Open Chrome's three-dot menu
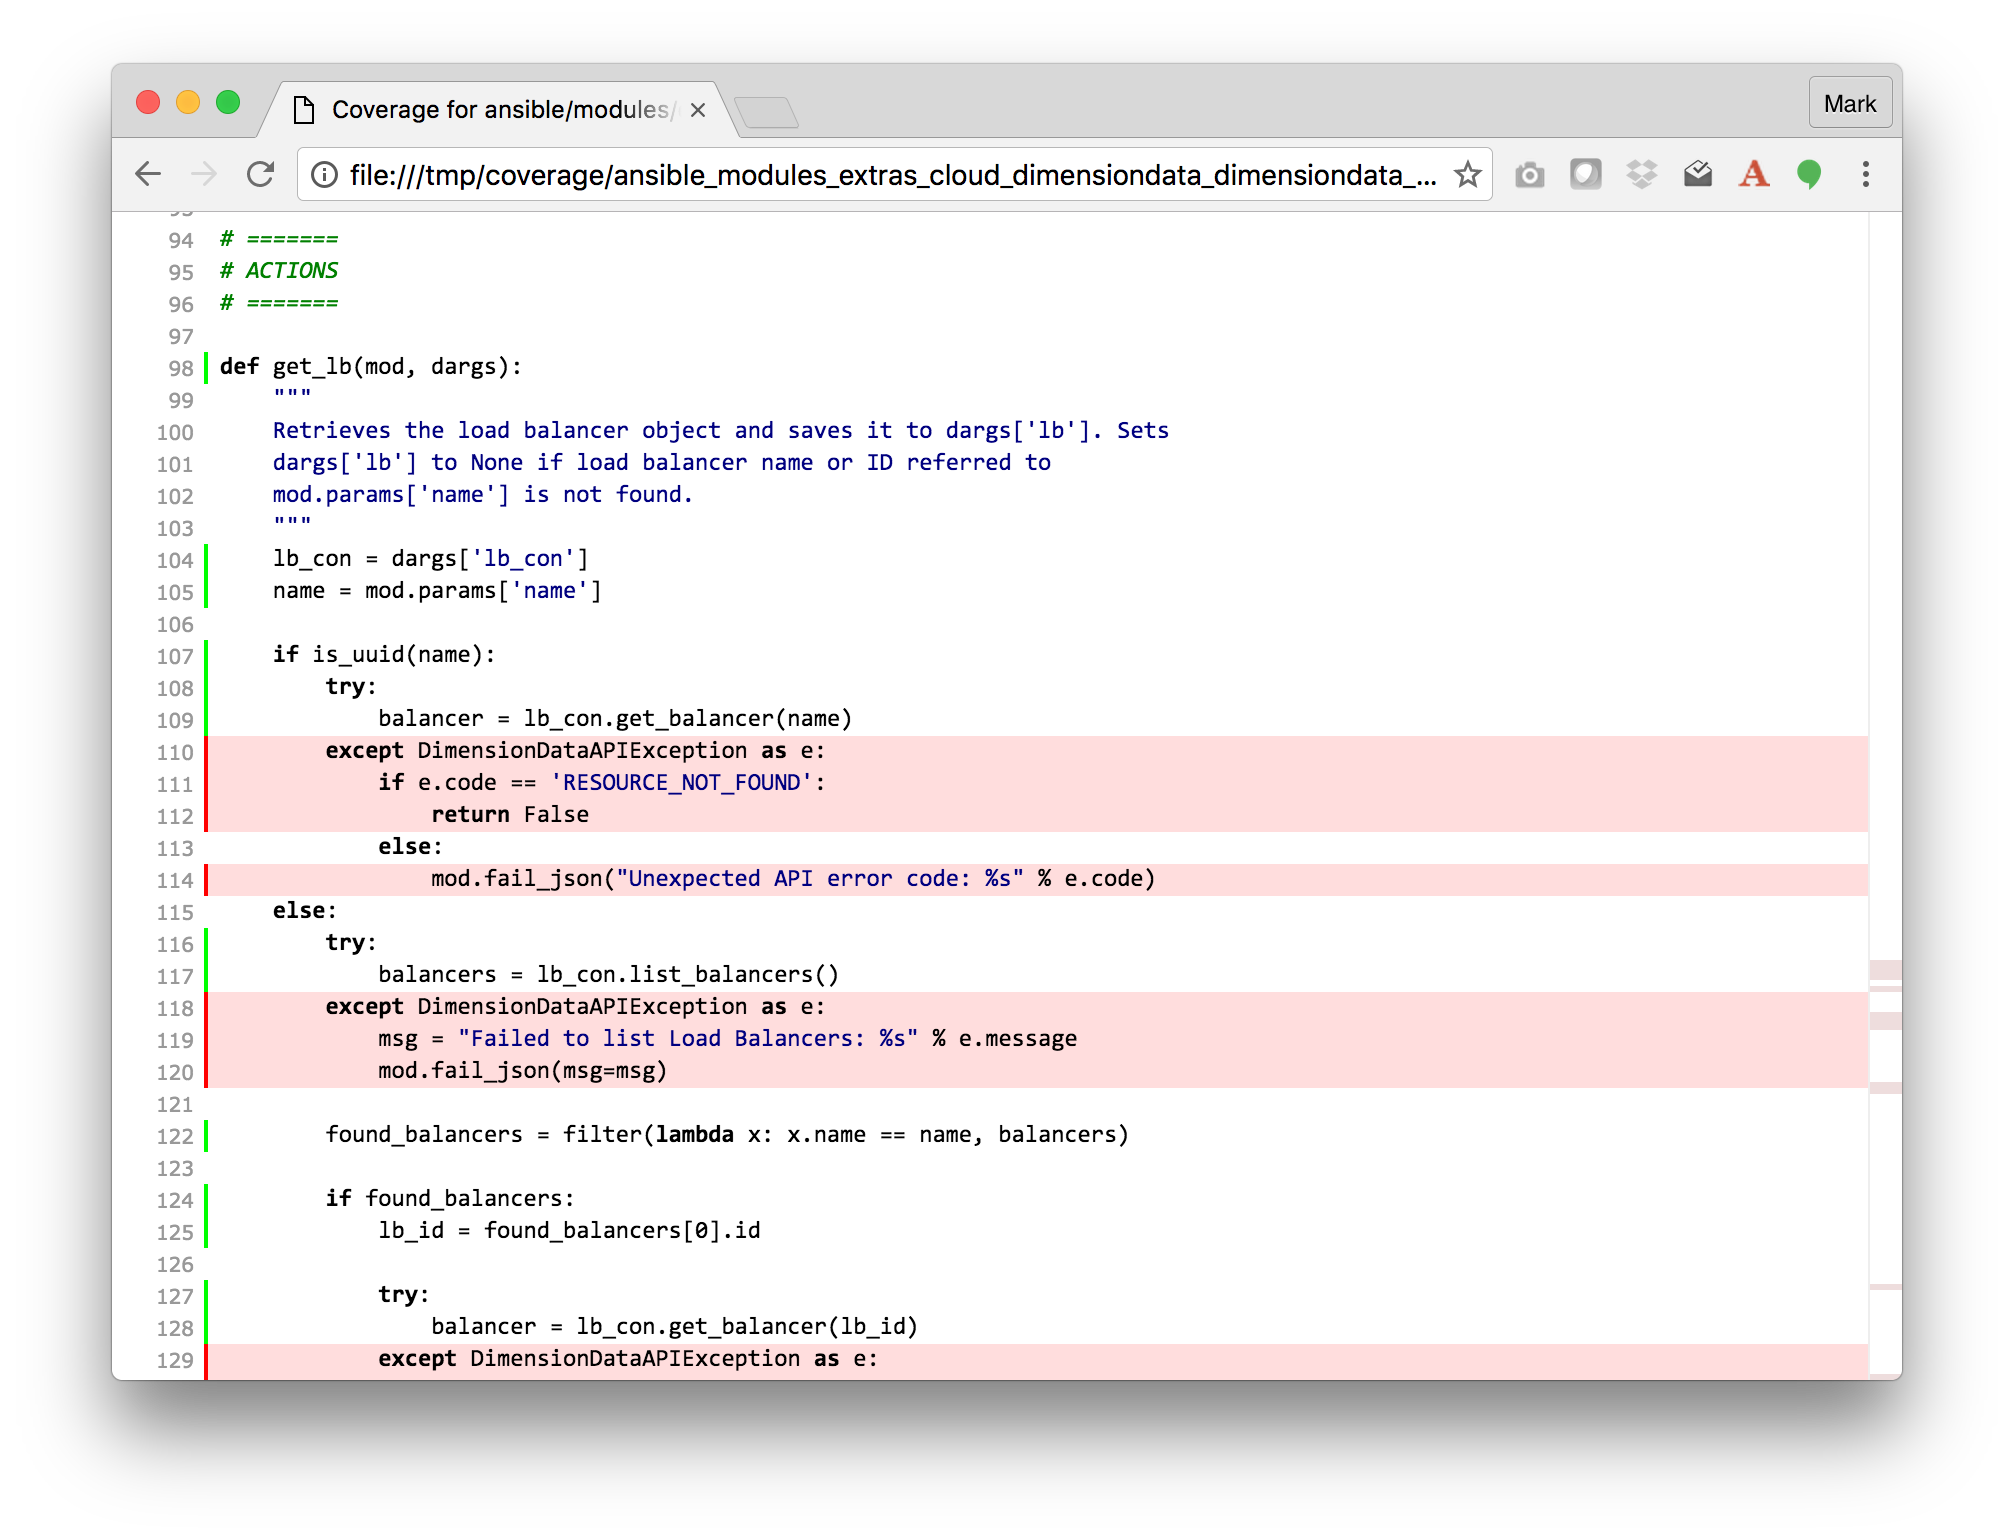2014x1540 pixels. coord(1865,175)
